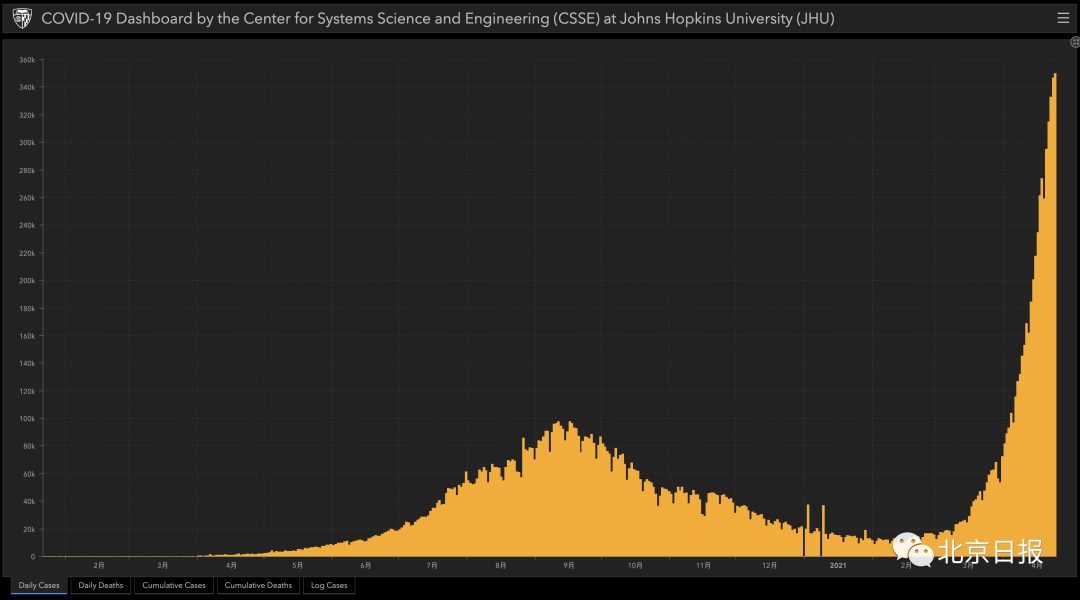Click the 0 label on the y-axis

tap(33, 557)
